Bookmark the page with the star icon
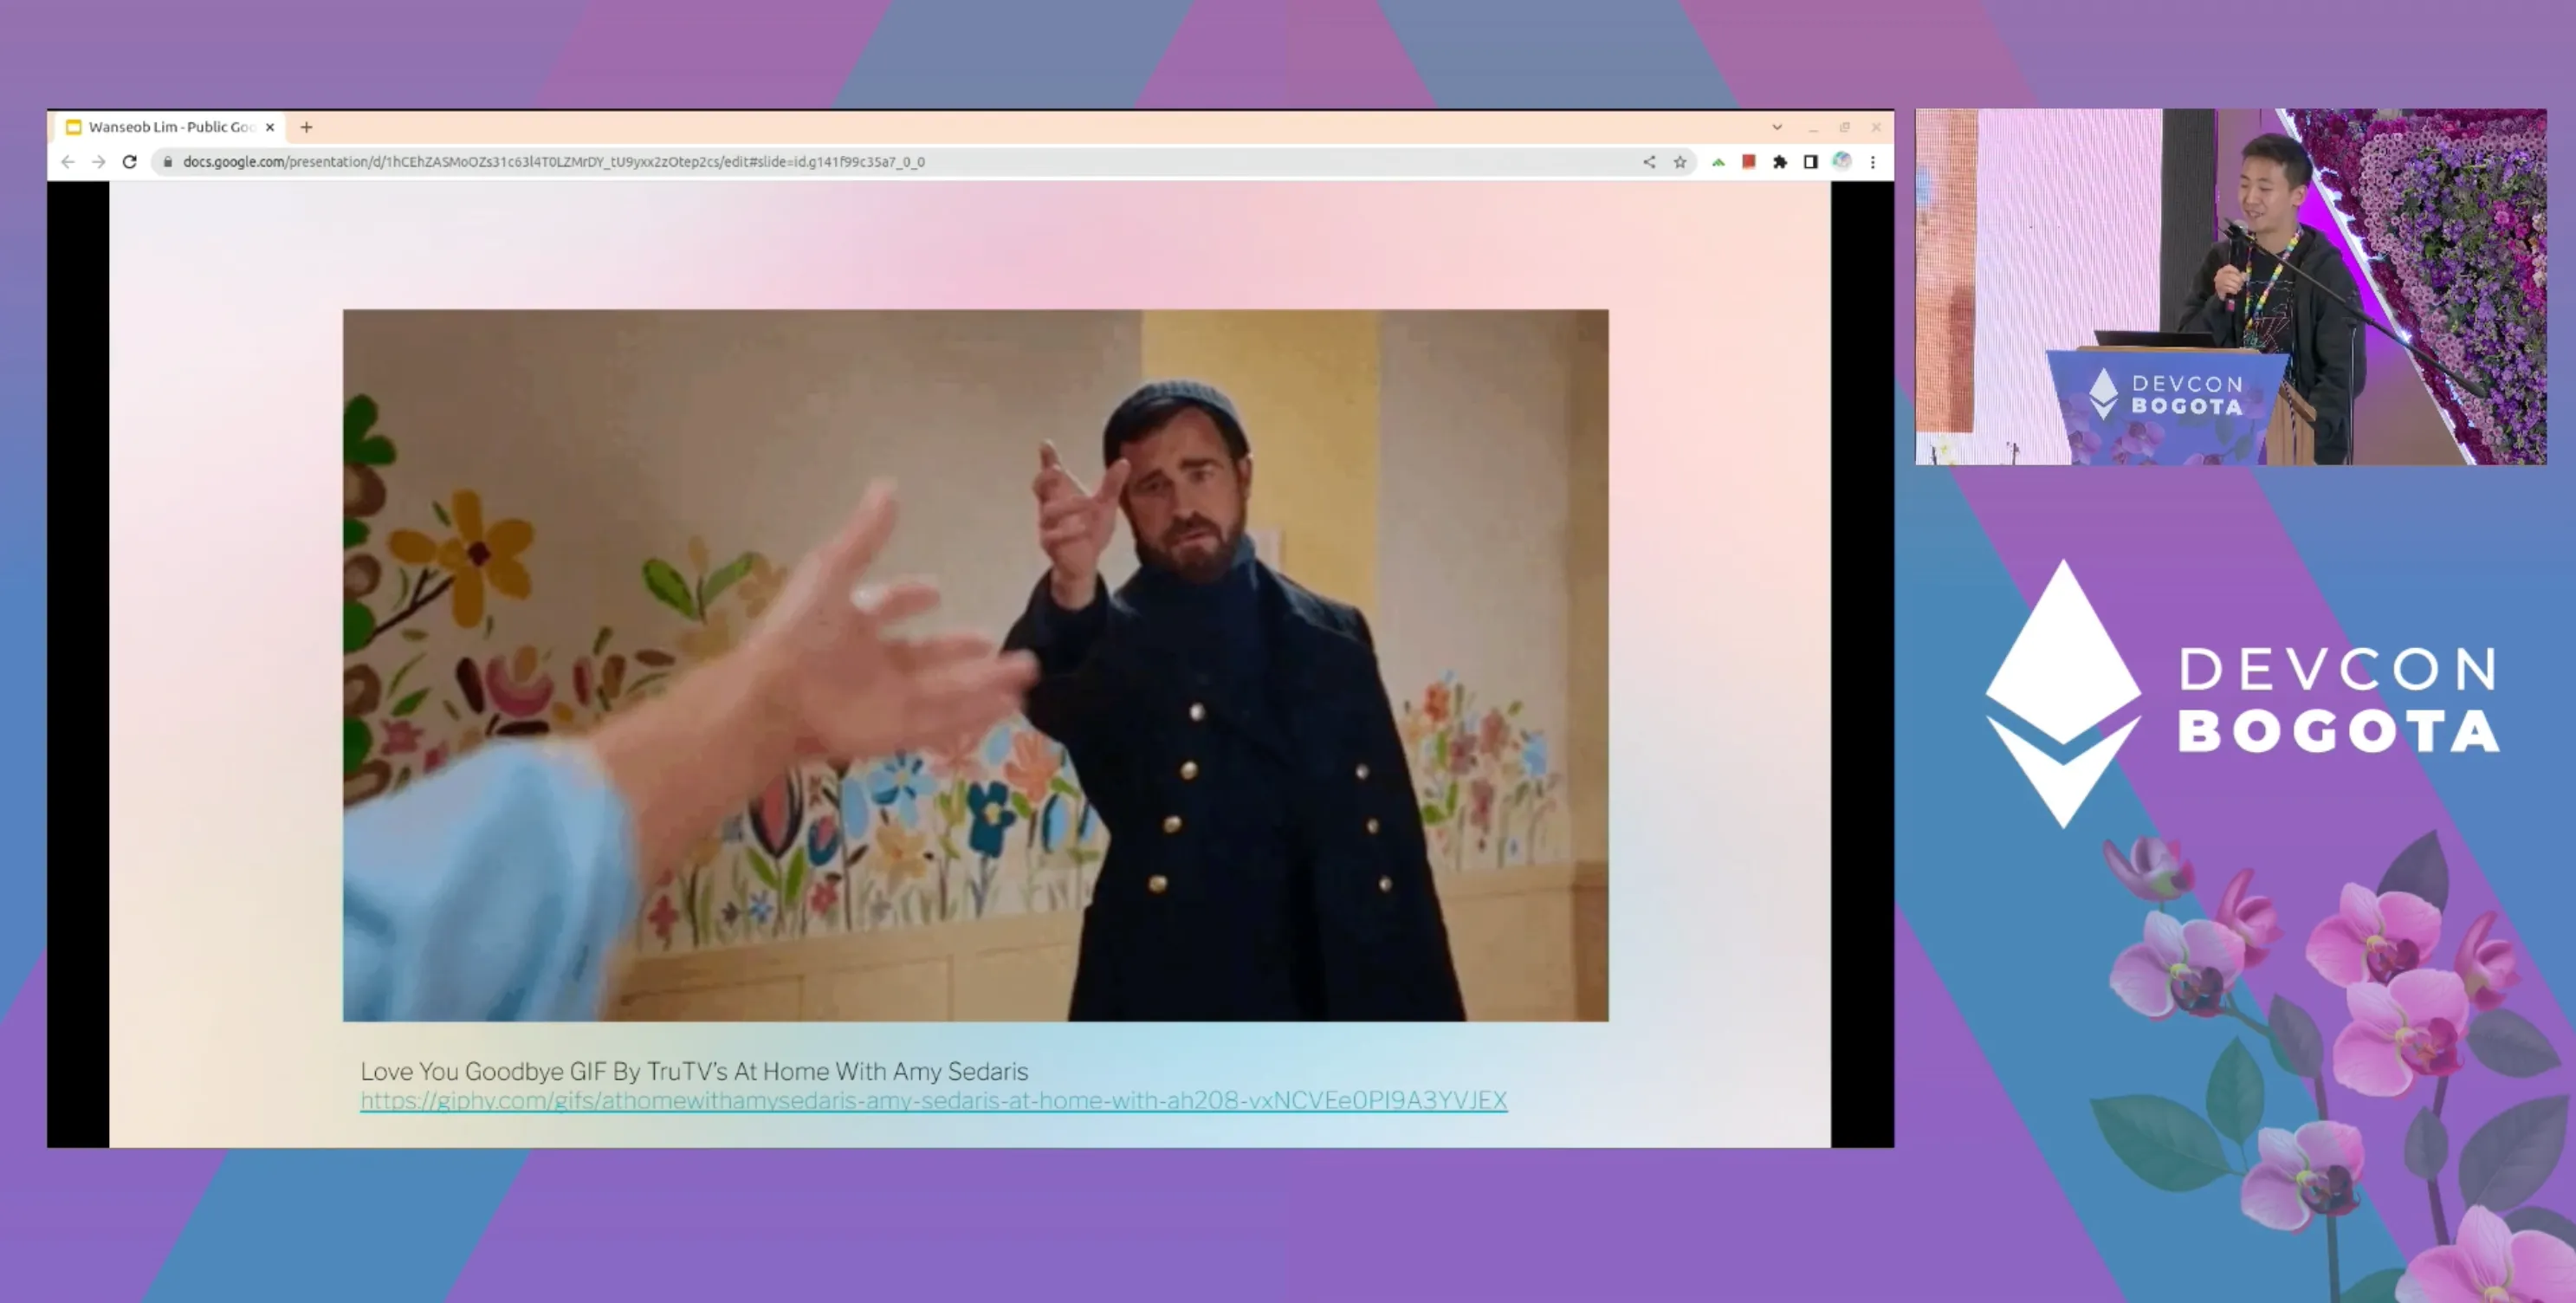This screenshot has height=1303, width=2576. (x=1680, y=161)
